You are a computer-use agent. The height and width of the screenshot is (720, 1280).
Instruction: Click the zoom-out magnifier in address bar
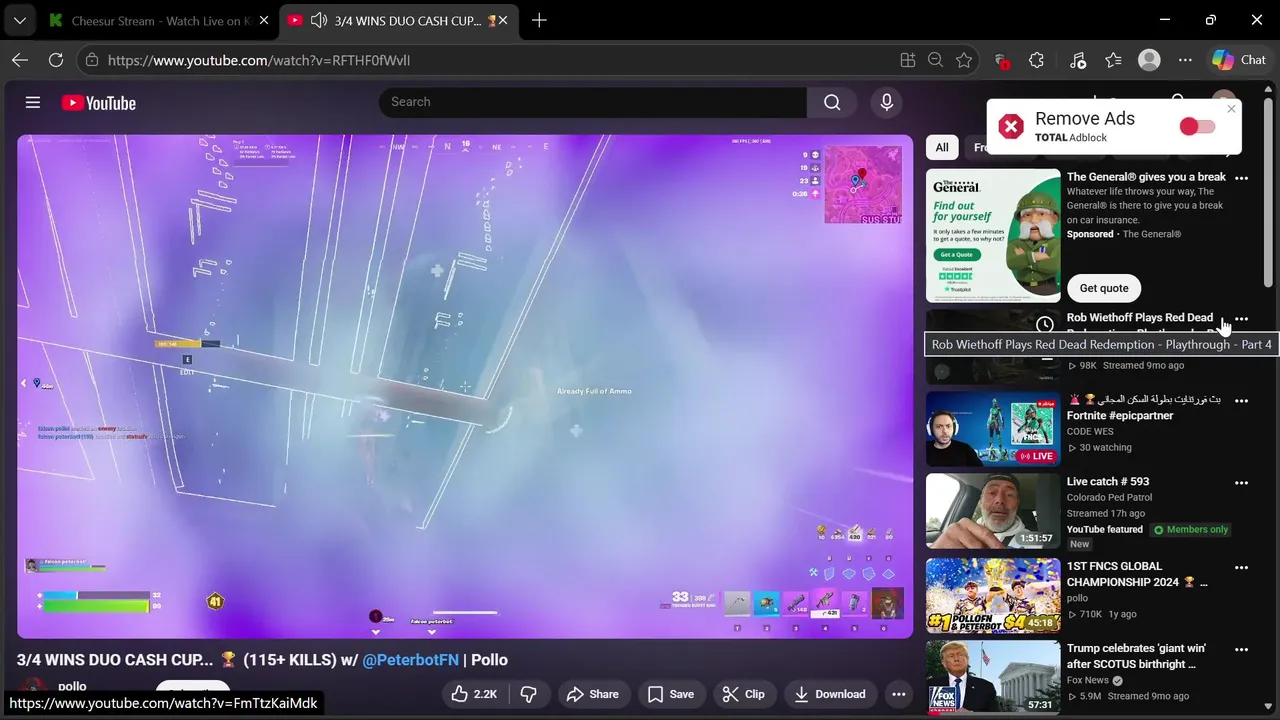point(936,60)
